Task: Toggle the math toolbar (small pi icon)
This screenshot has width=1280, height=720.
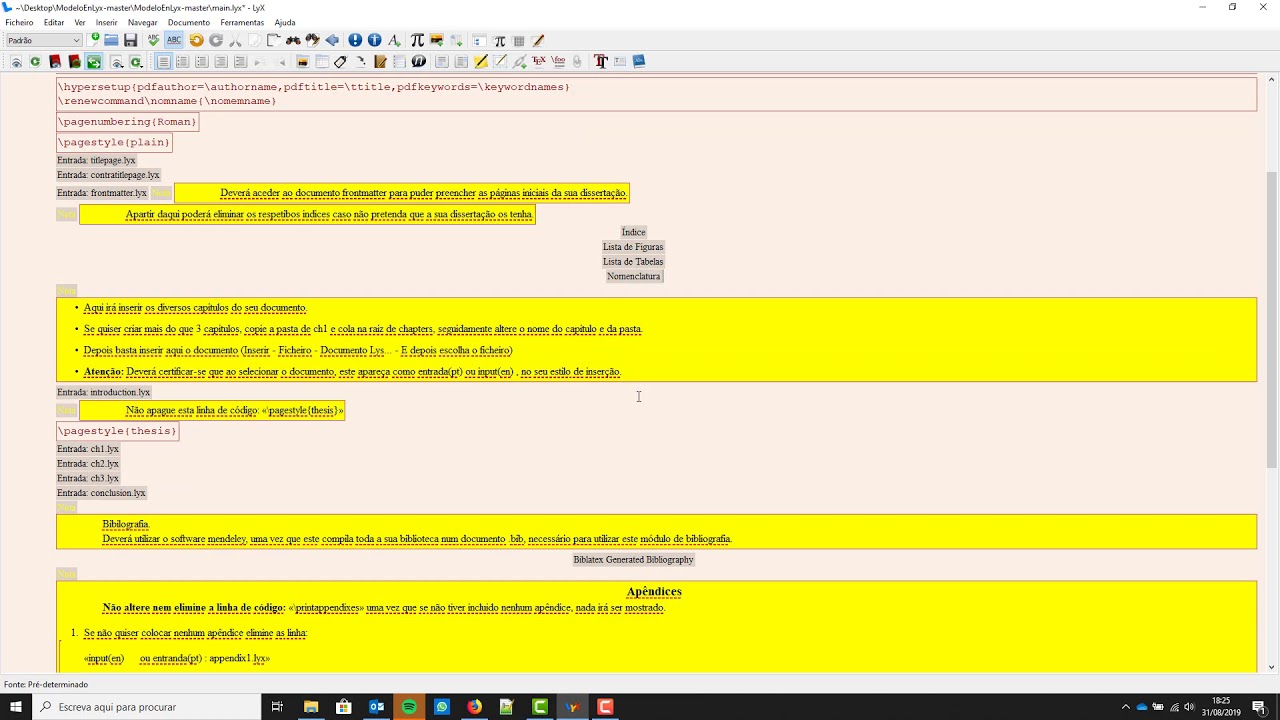Action: (x=499, y=40)
